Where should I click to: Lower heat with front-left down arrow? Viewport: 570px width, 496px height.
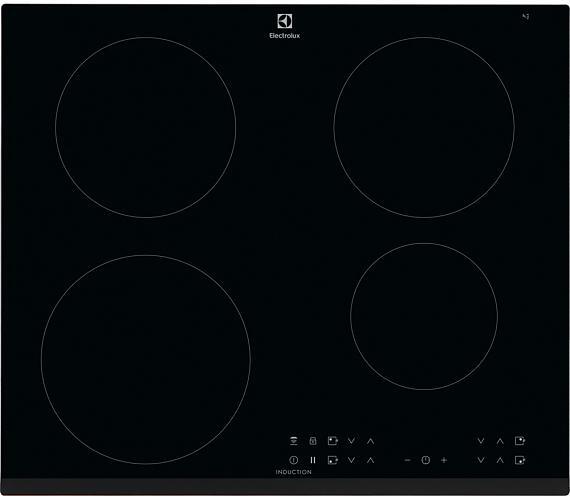(x=351, y=460)
